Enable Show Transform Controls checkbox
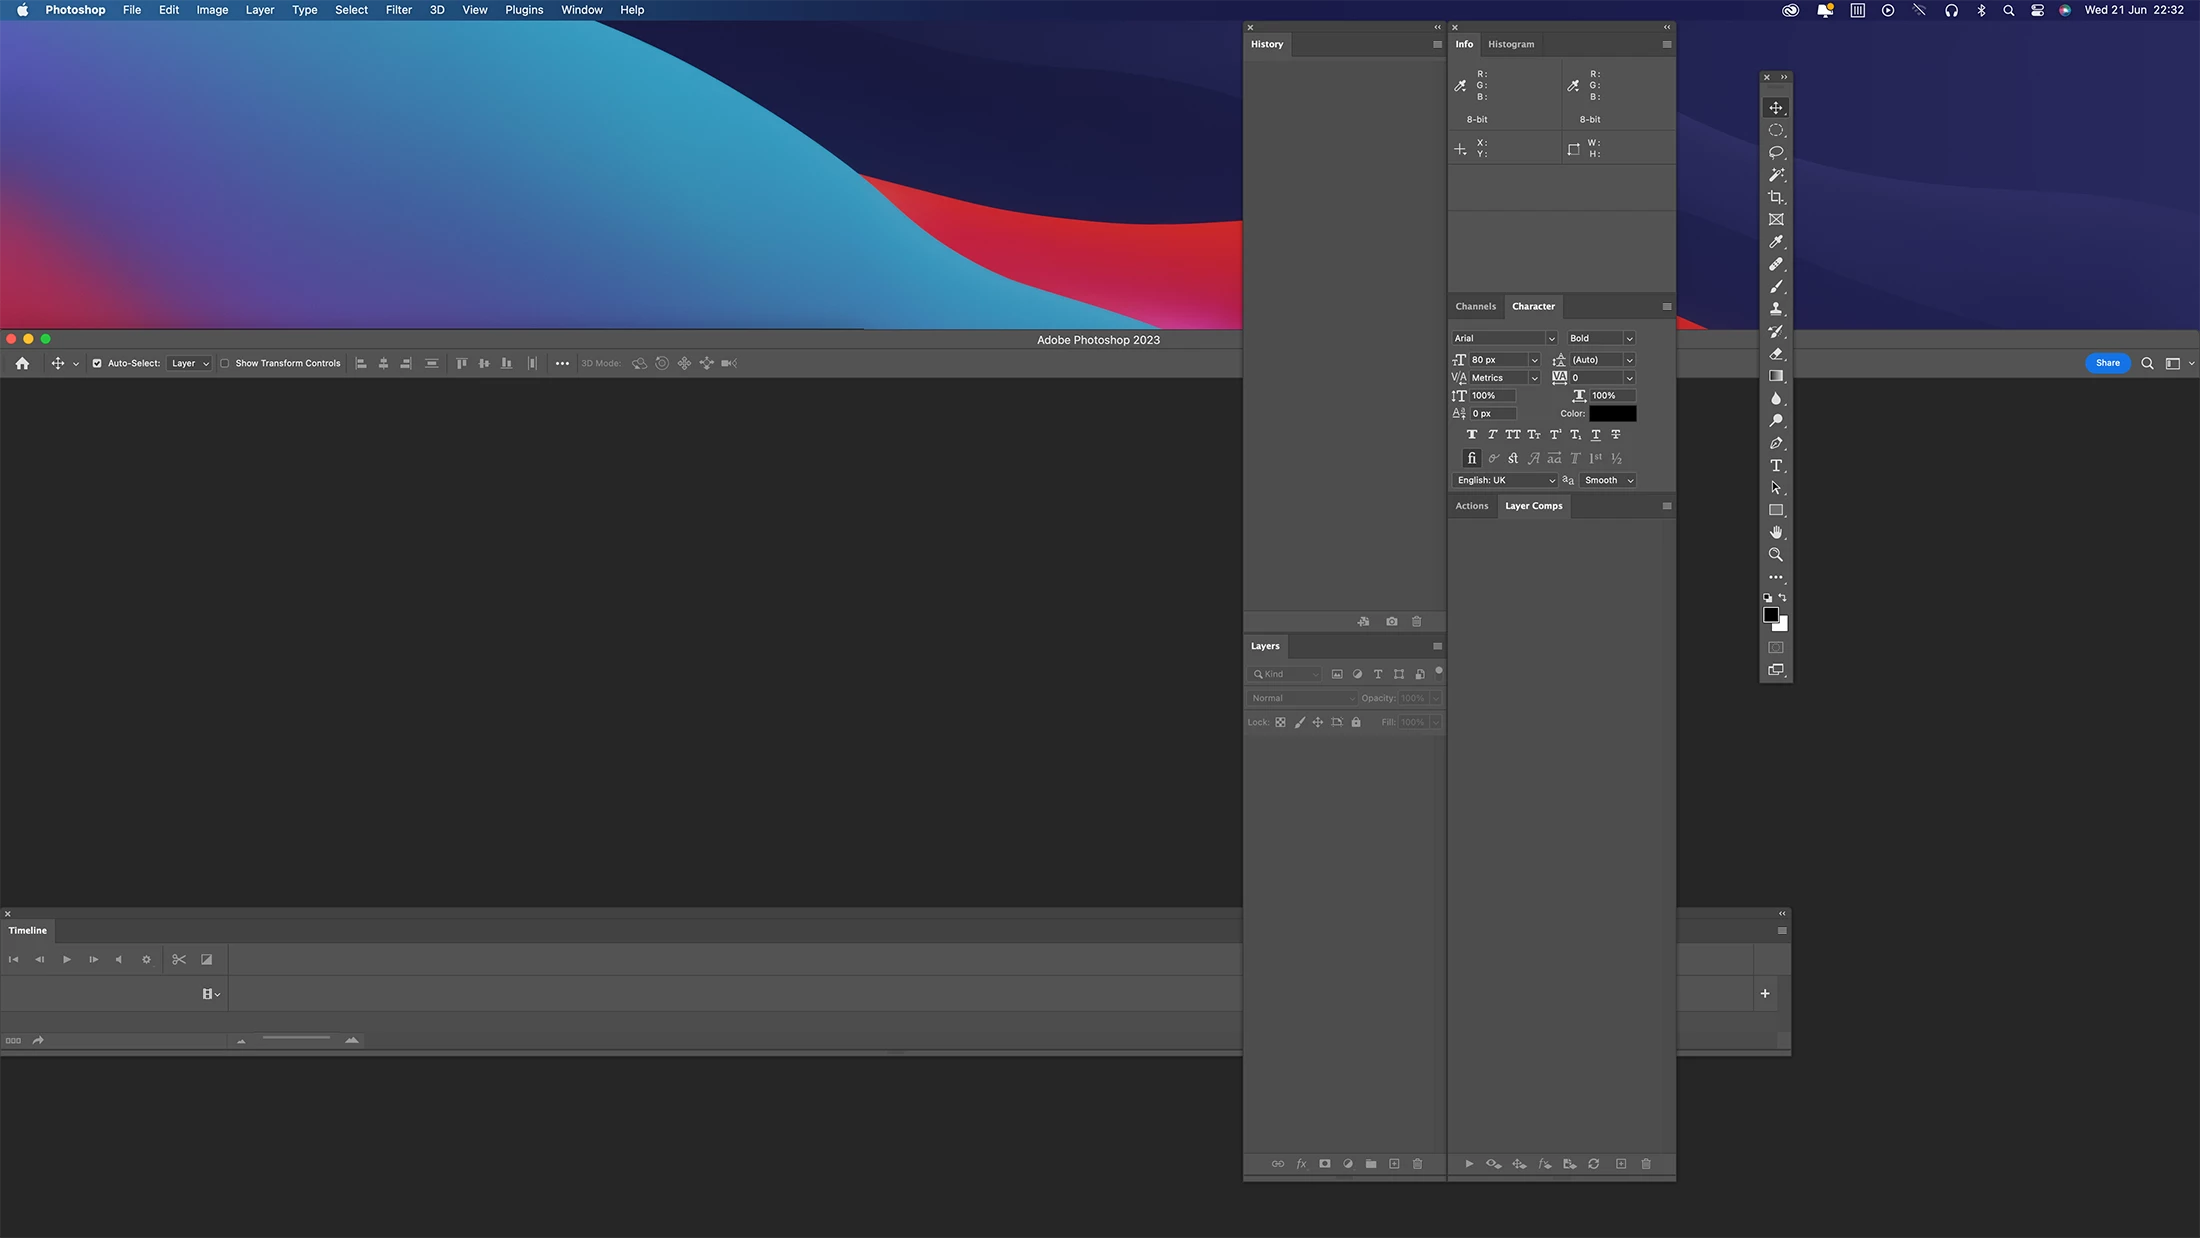The height and width of the screenshot is (1238, 2200). tap(225, 363)
